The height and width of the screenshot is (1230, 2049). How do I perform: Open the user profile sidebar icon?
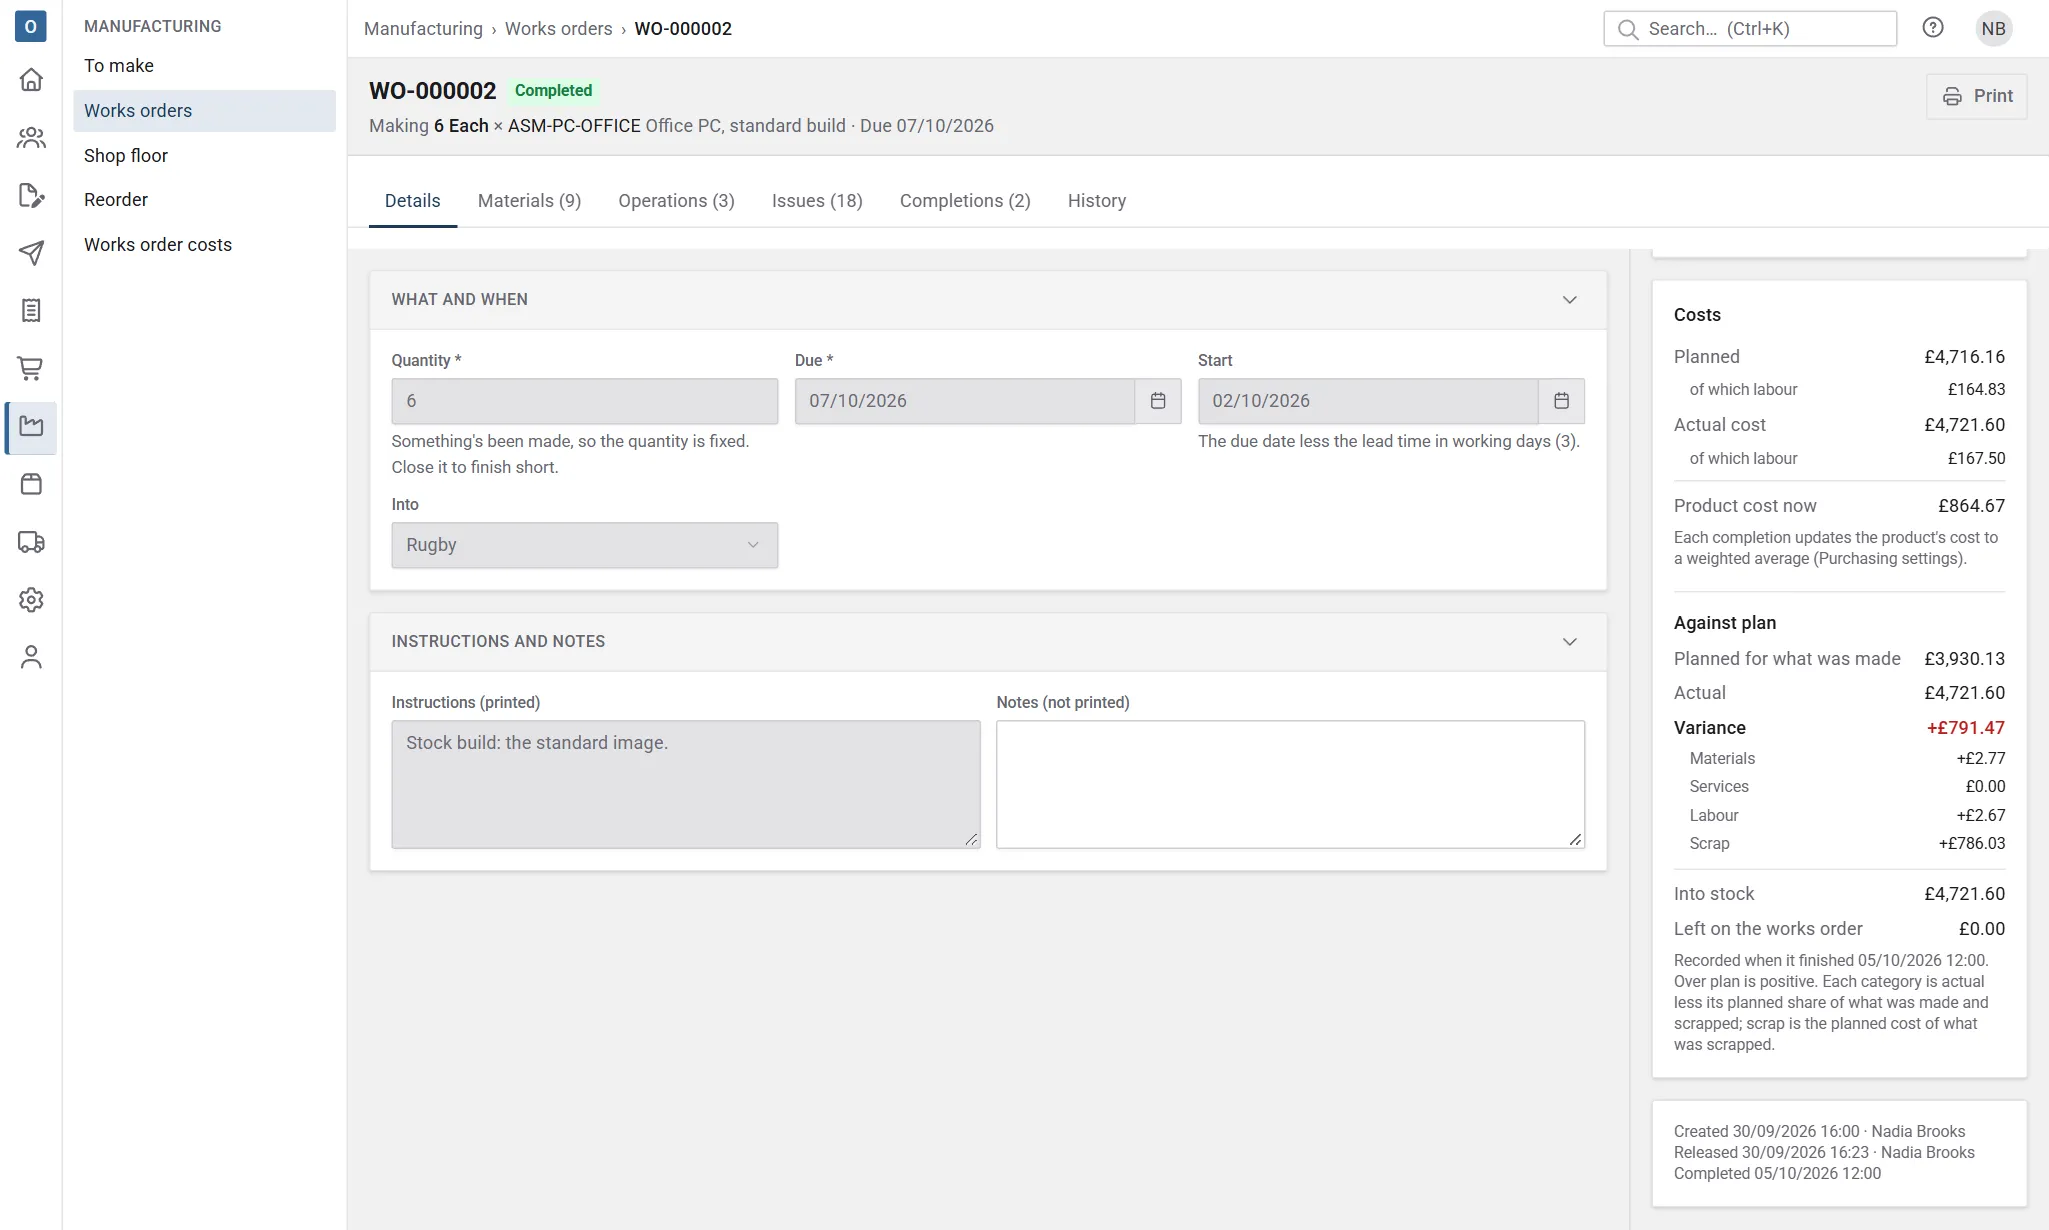[x=31, y=657]
